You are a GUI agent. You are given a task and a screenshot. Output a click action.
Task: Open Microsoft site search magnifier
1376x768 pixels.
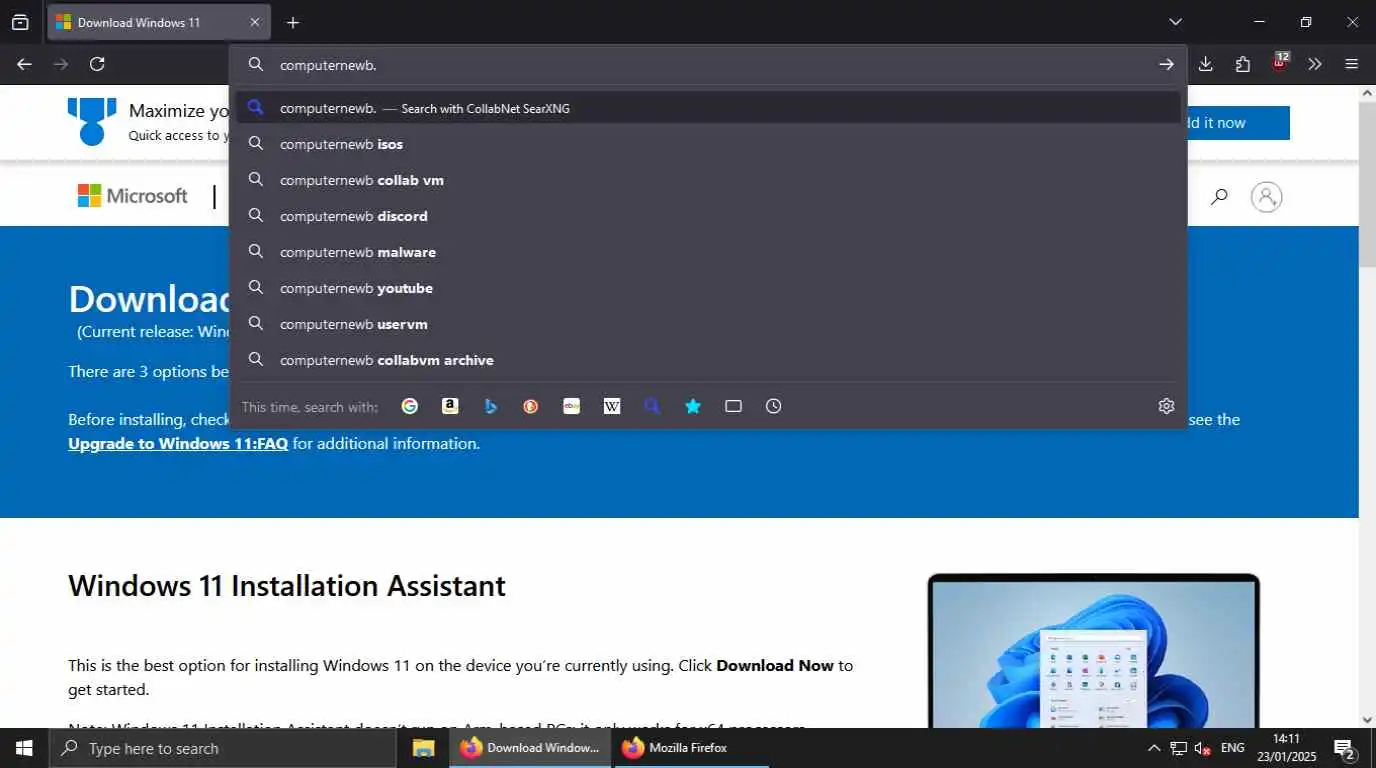coord(1219,197)
